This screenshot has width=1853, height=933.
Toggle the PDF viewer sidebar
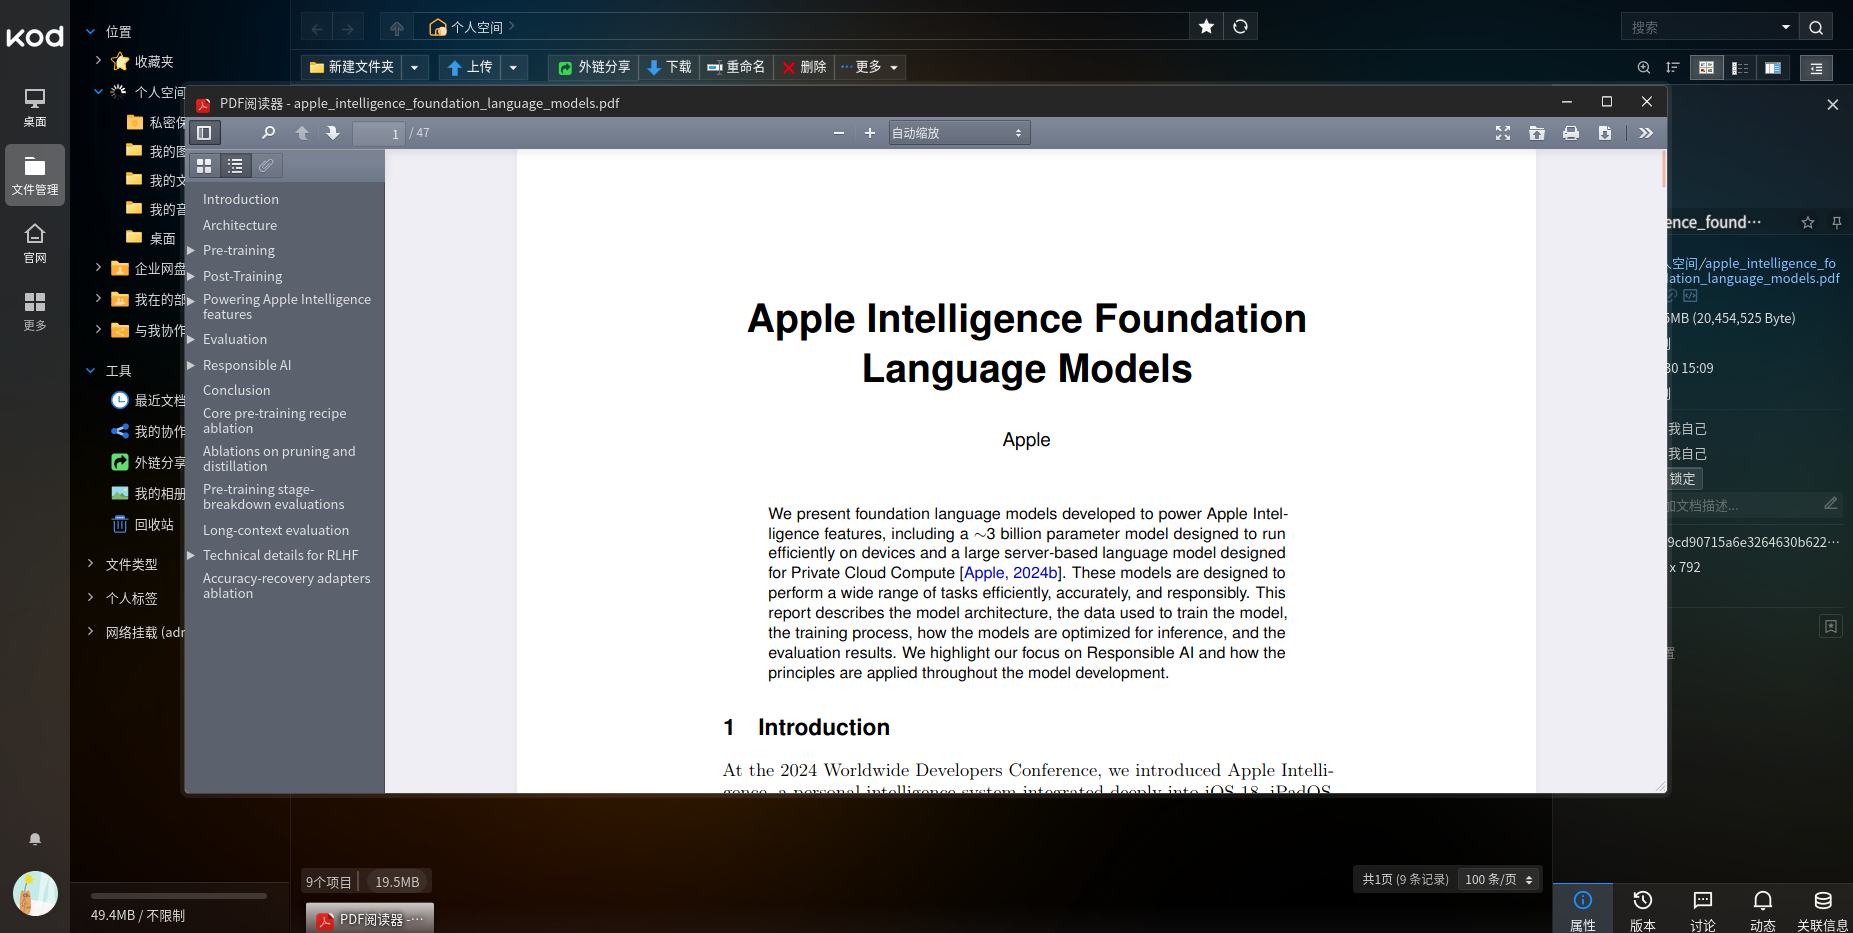pyautogui.click(x=204, y=133)
